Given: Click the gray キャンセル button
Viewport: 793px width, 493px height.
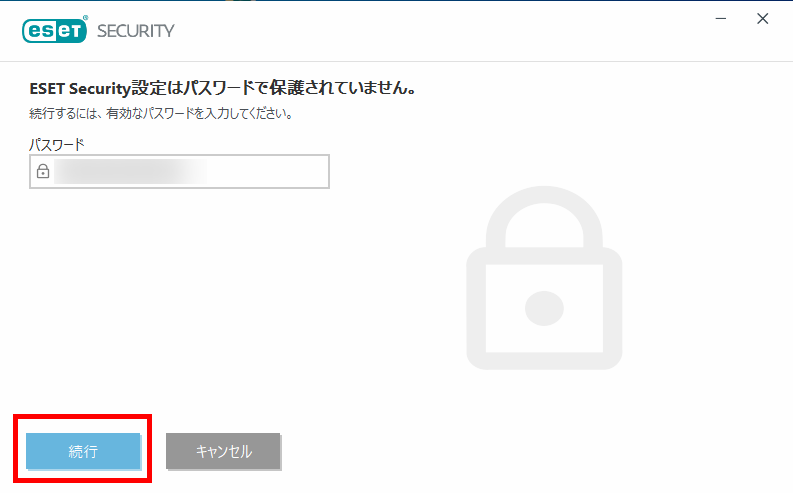Looking at the screenshot, I should tap(223, 451).
